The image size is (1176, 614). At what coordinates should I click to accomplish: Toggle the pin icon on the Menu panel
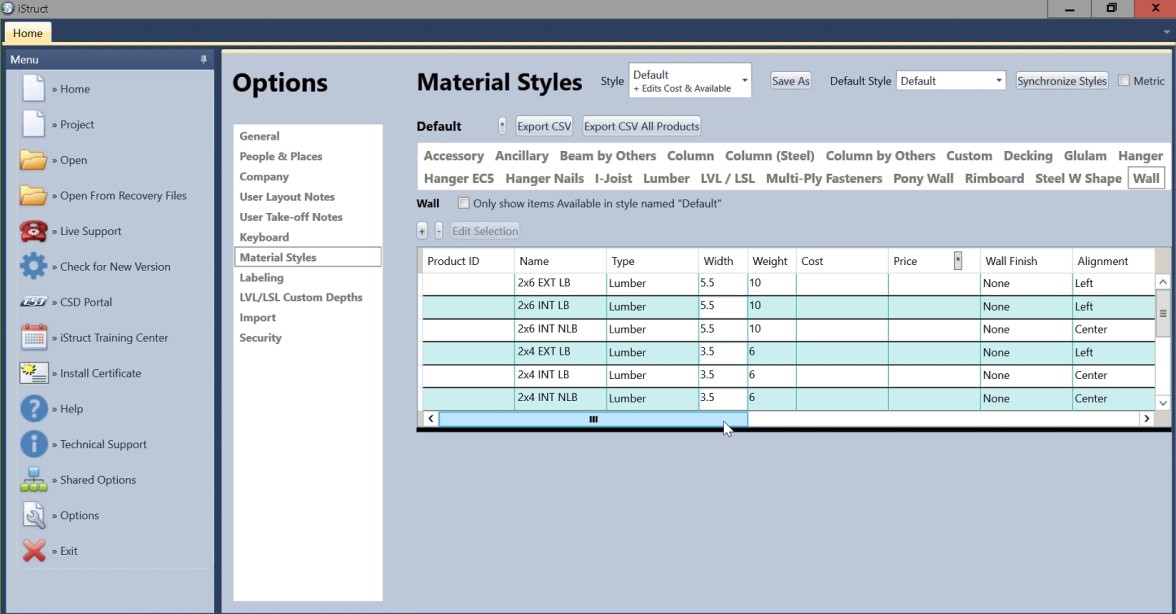204,60
